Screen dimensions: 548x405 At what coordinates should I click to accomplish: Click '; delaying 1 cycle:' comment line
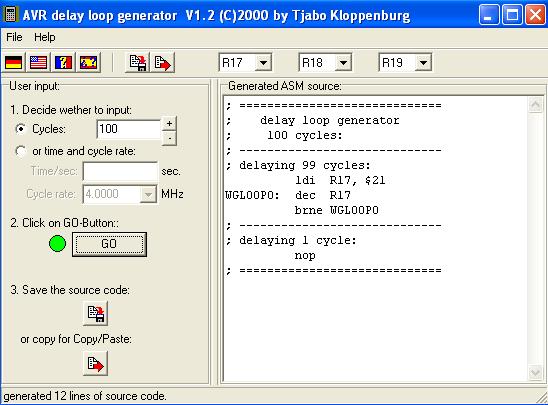pos(291,240)
